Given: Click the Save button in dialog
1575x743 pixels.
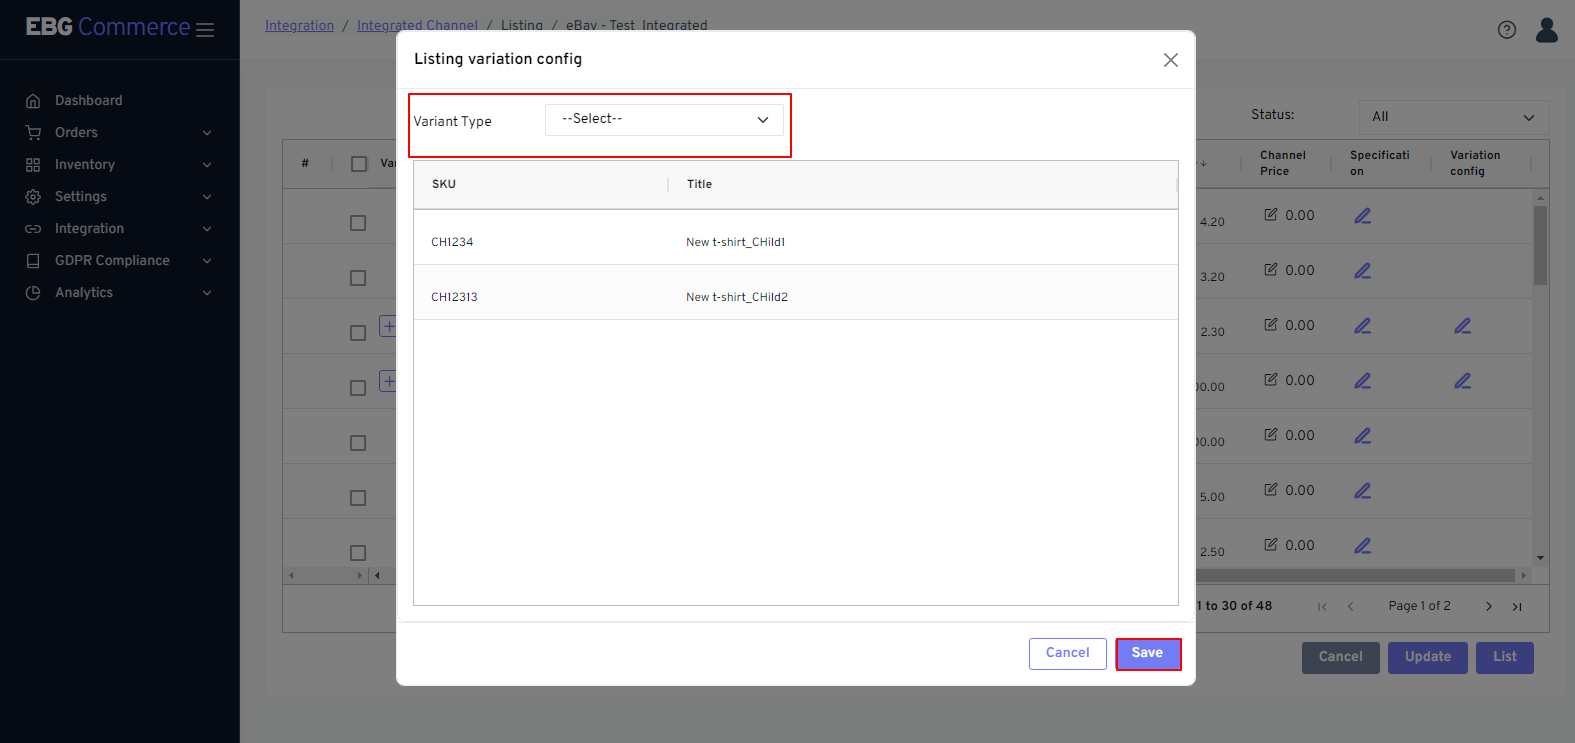Looking at the screenshot, I should coord(1147,654).
